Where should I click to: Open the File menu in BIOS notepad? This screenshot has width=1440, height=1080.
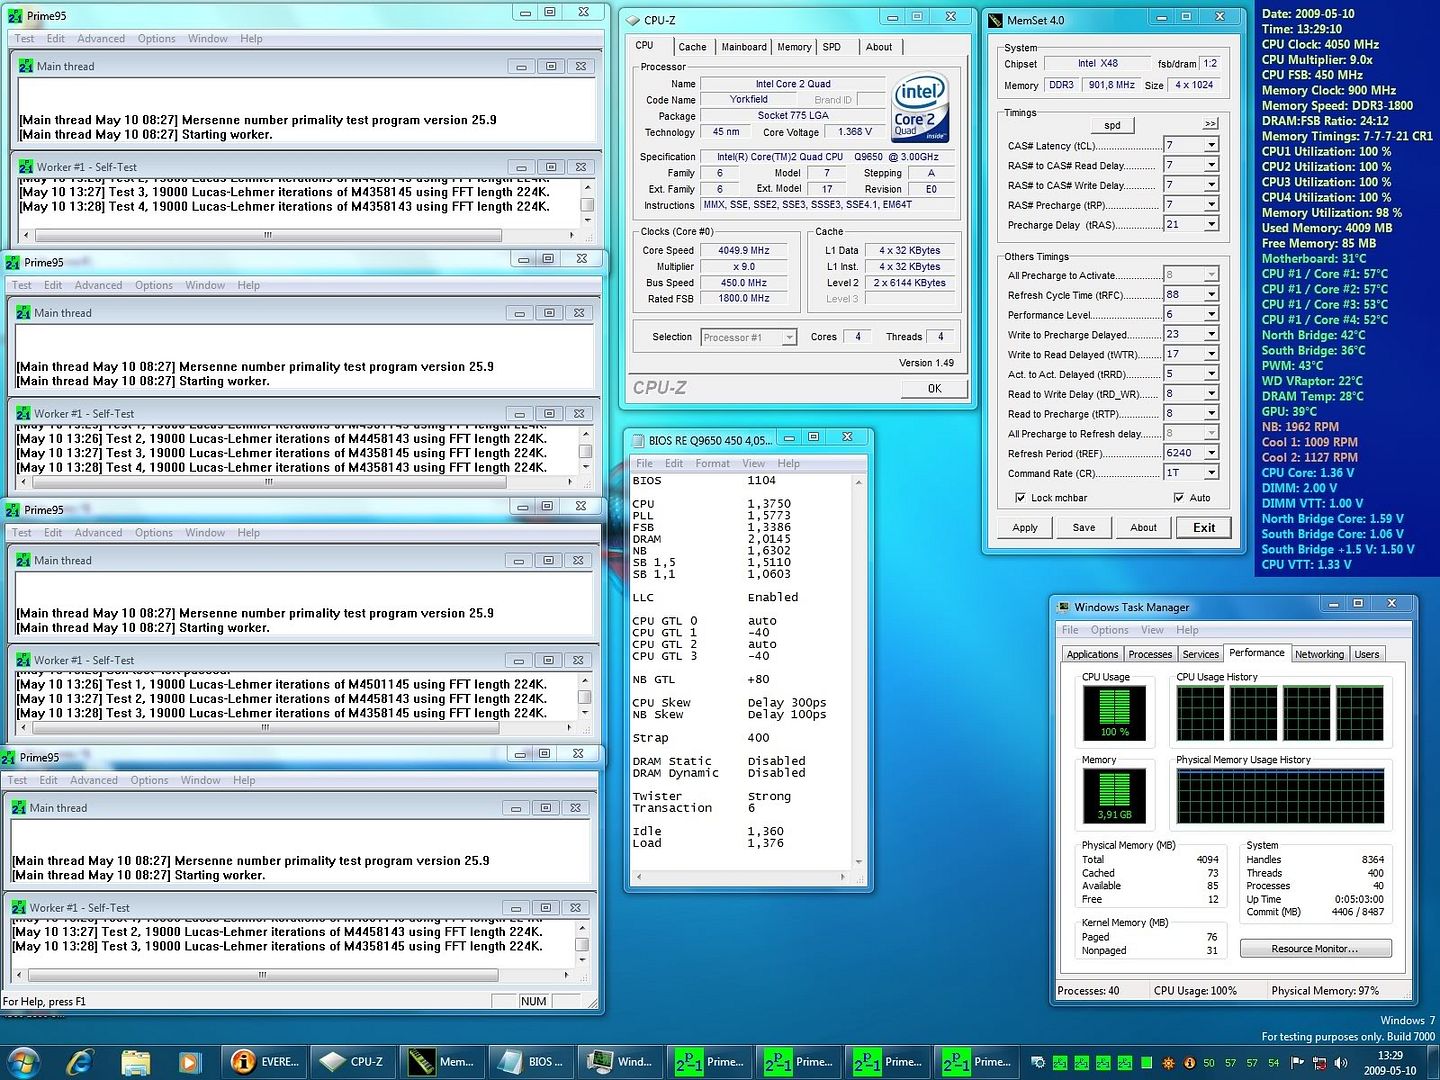(x=644, y=464)
